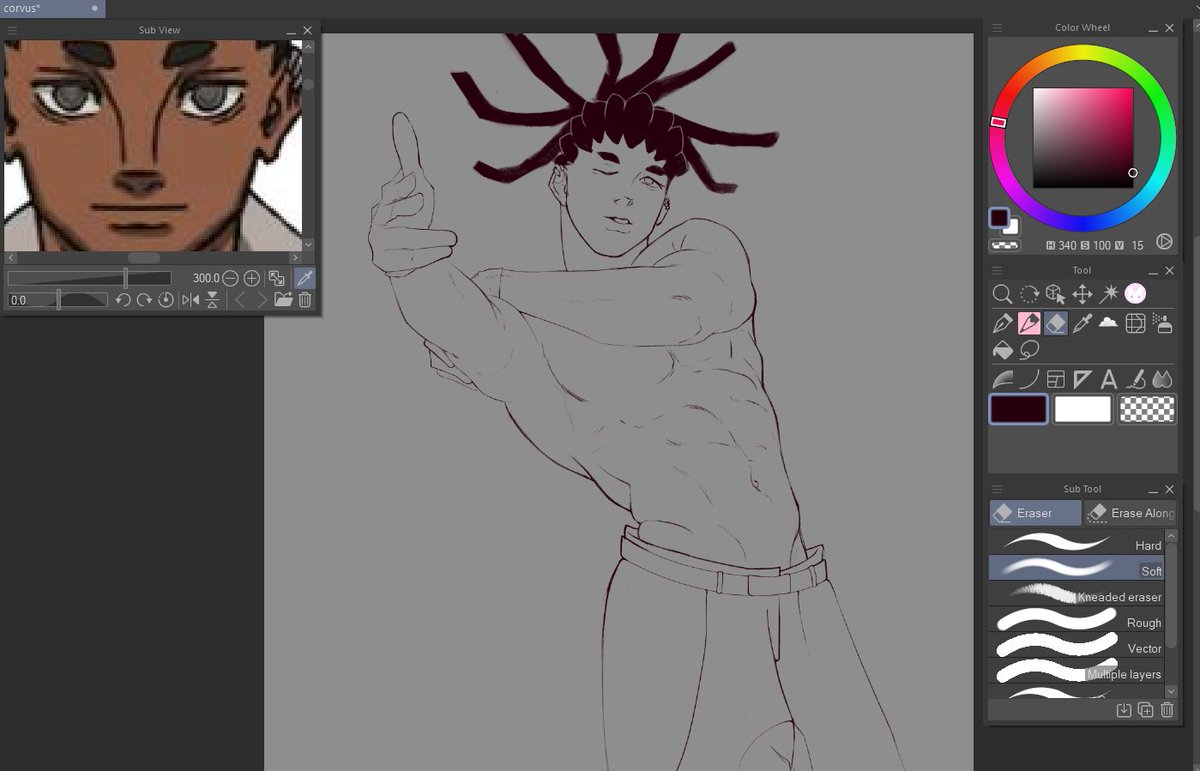
Task: Click the Sub View fit-to-window icon
Action: tap(276, 279)
